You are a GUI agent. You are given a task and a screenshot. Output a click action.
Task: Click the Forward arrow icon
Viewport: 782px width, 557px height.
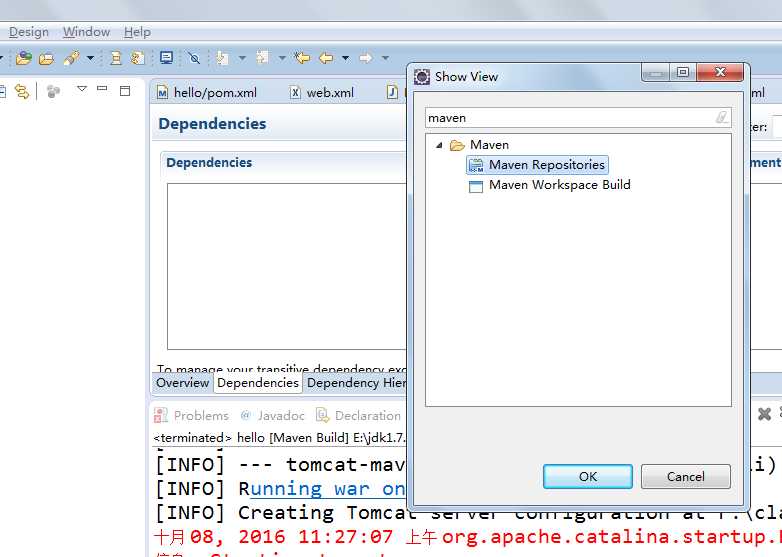click(x=366, y=58)
